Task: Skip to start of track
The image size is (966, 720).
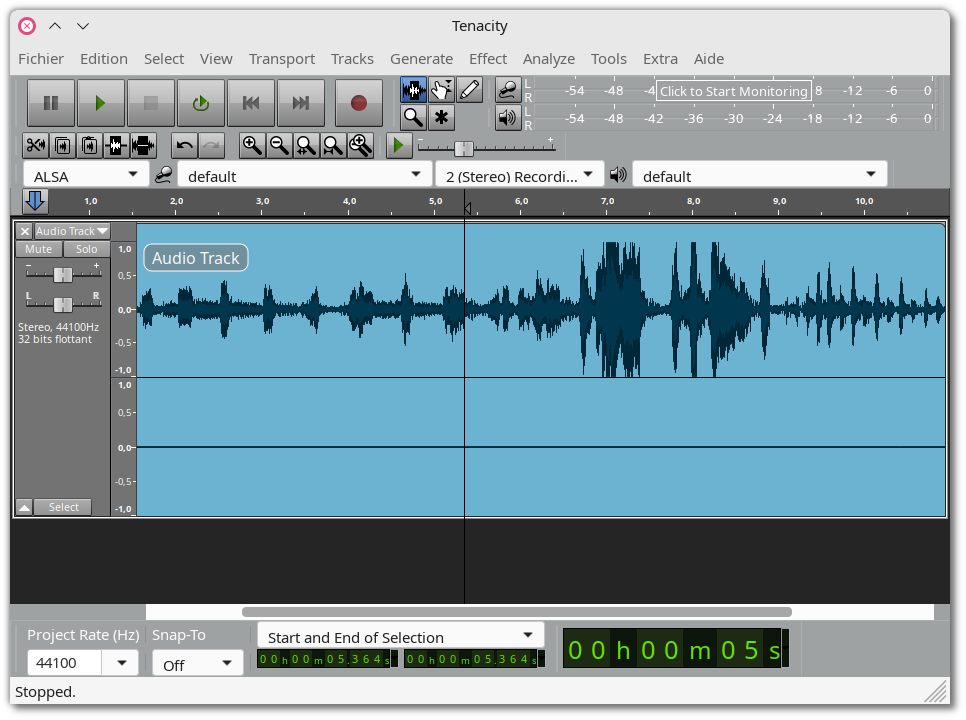Action: coord(252,103)
